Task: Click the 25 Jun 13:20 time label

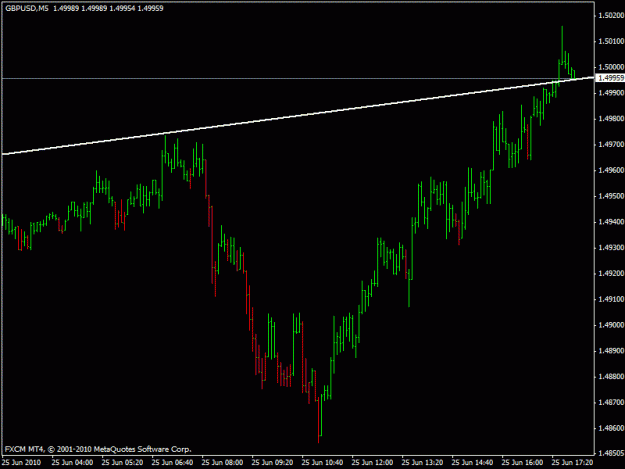Action: click(423, 463)
